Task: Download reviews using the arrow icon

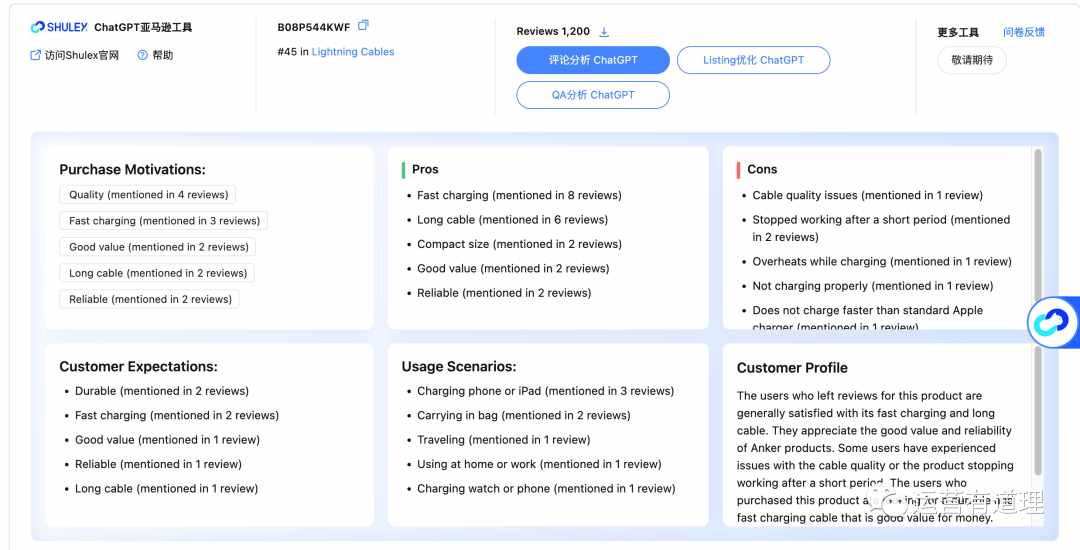Action: [x=604, y=32]
